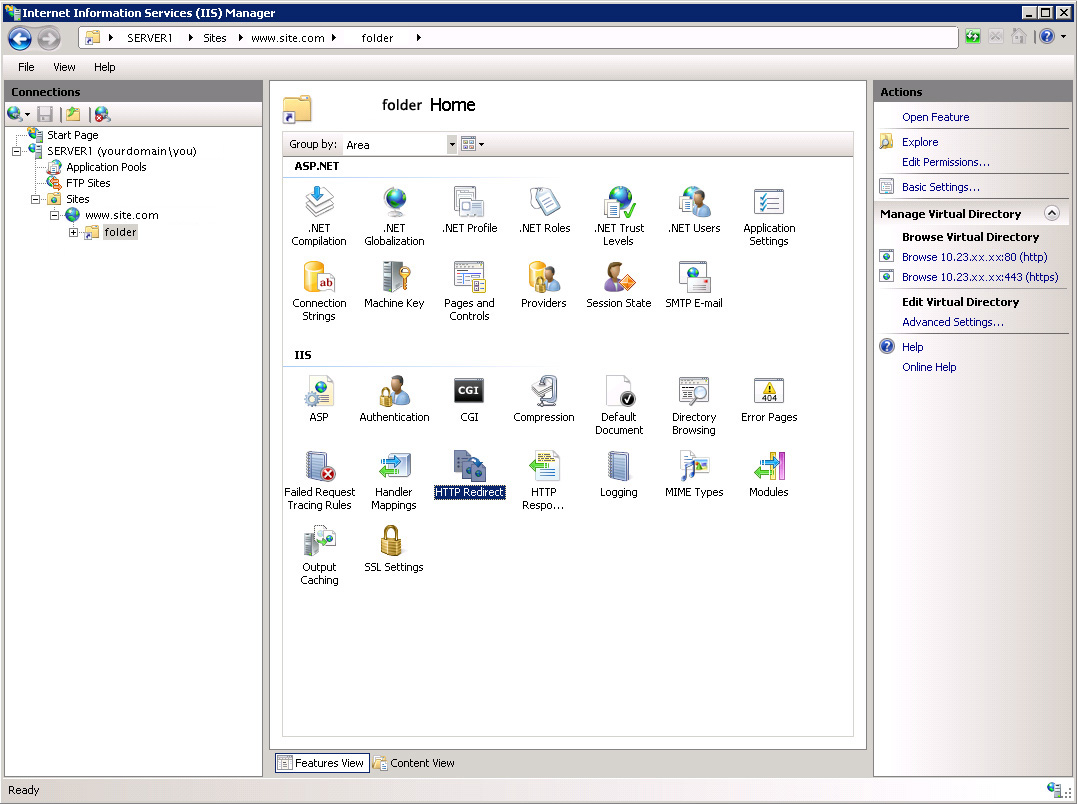Screen dimensions: 1077x804
Task: Open the Compression feature
Action: (544, 399)
